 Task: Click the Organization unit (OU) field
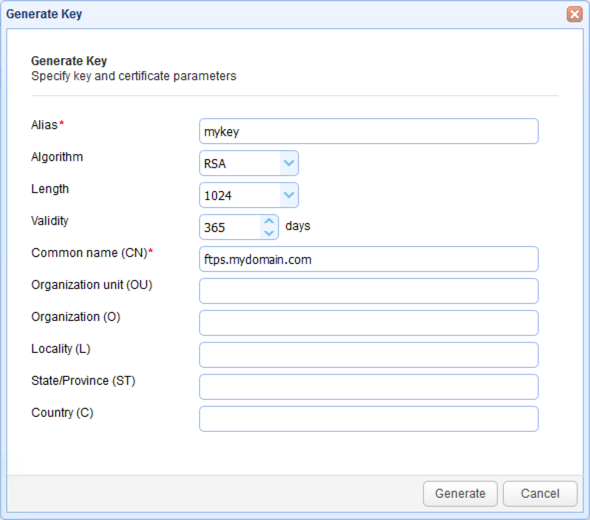click(x=369, y=291)
